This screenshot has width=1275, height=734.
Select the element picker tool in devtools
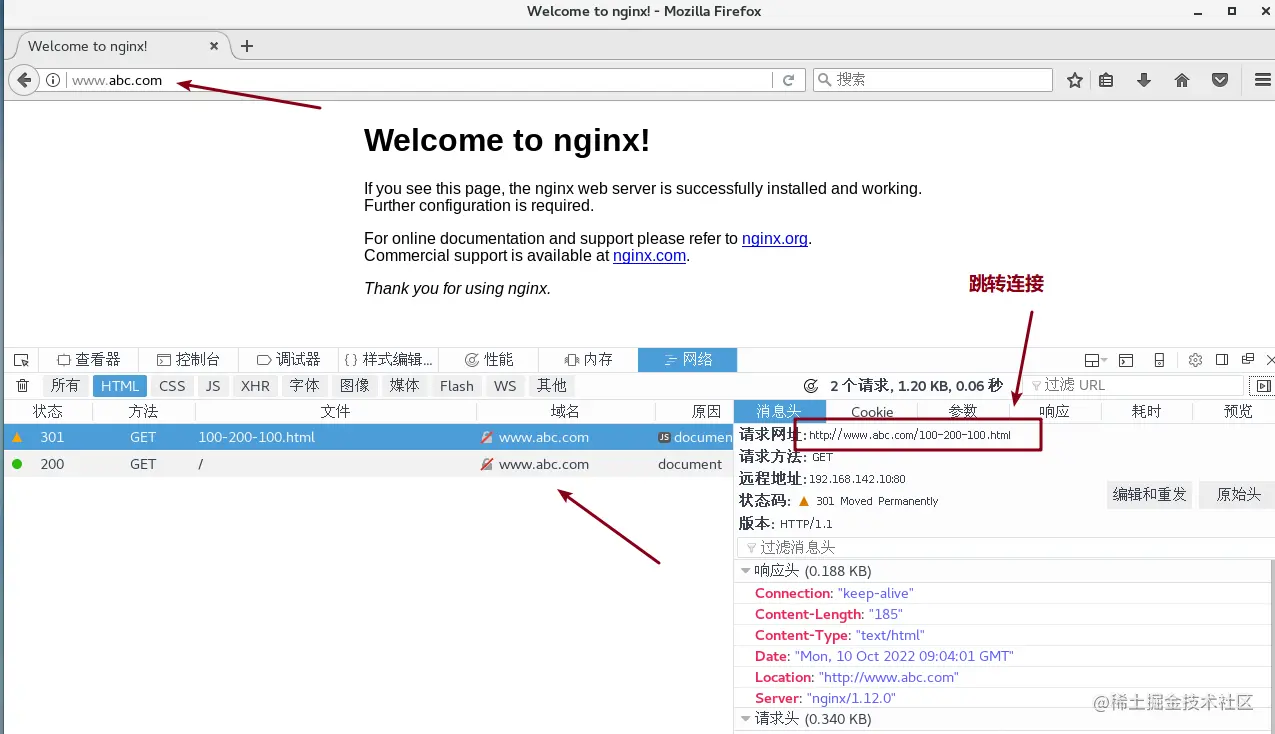[20, 359]
